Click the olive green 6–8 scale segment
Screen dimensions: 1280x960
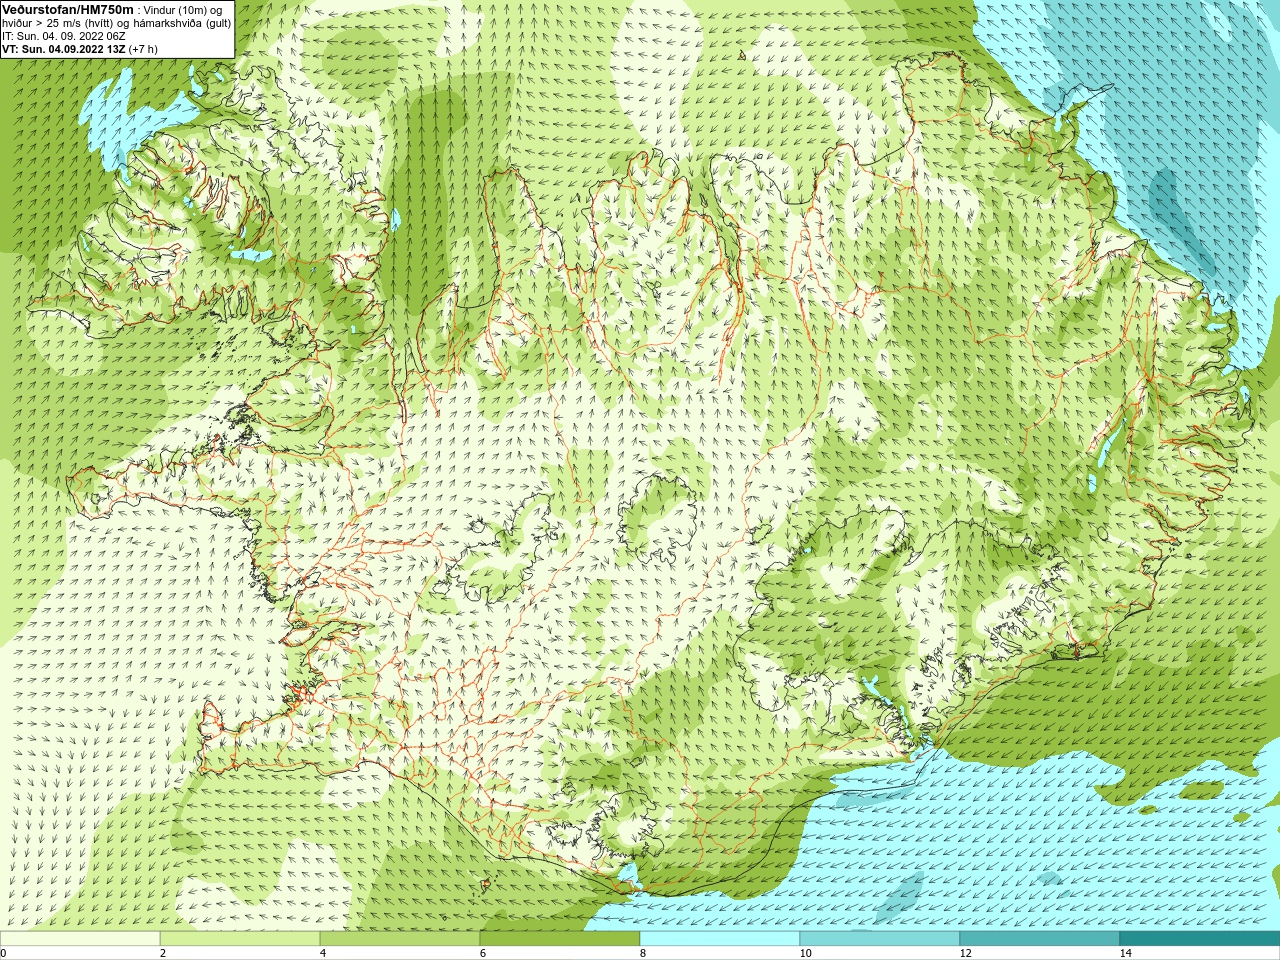(560, 939)
